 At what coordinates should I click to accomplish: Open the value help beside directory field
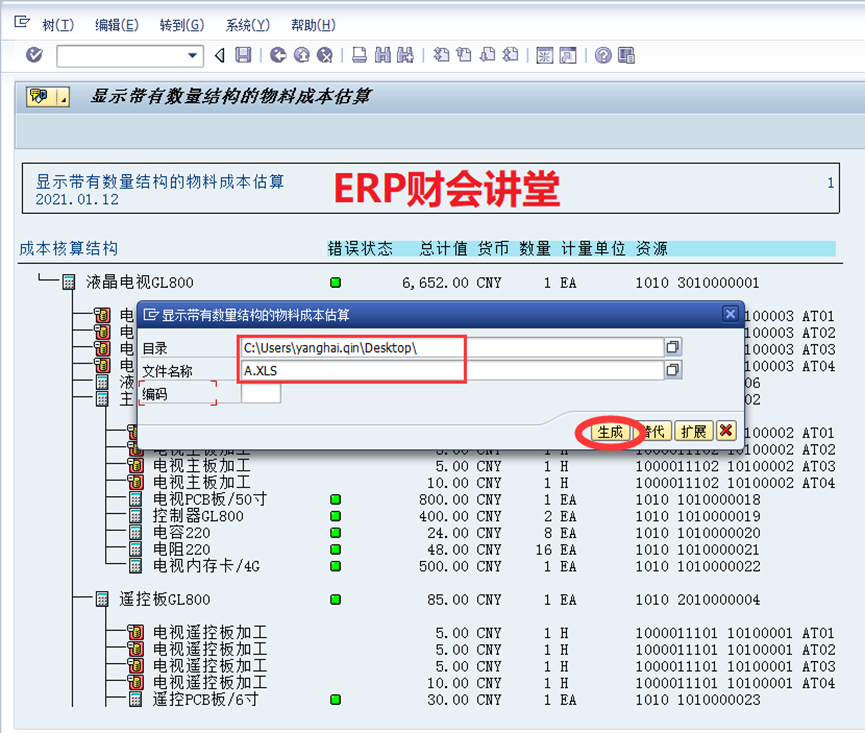673,347
